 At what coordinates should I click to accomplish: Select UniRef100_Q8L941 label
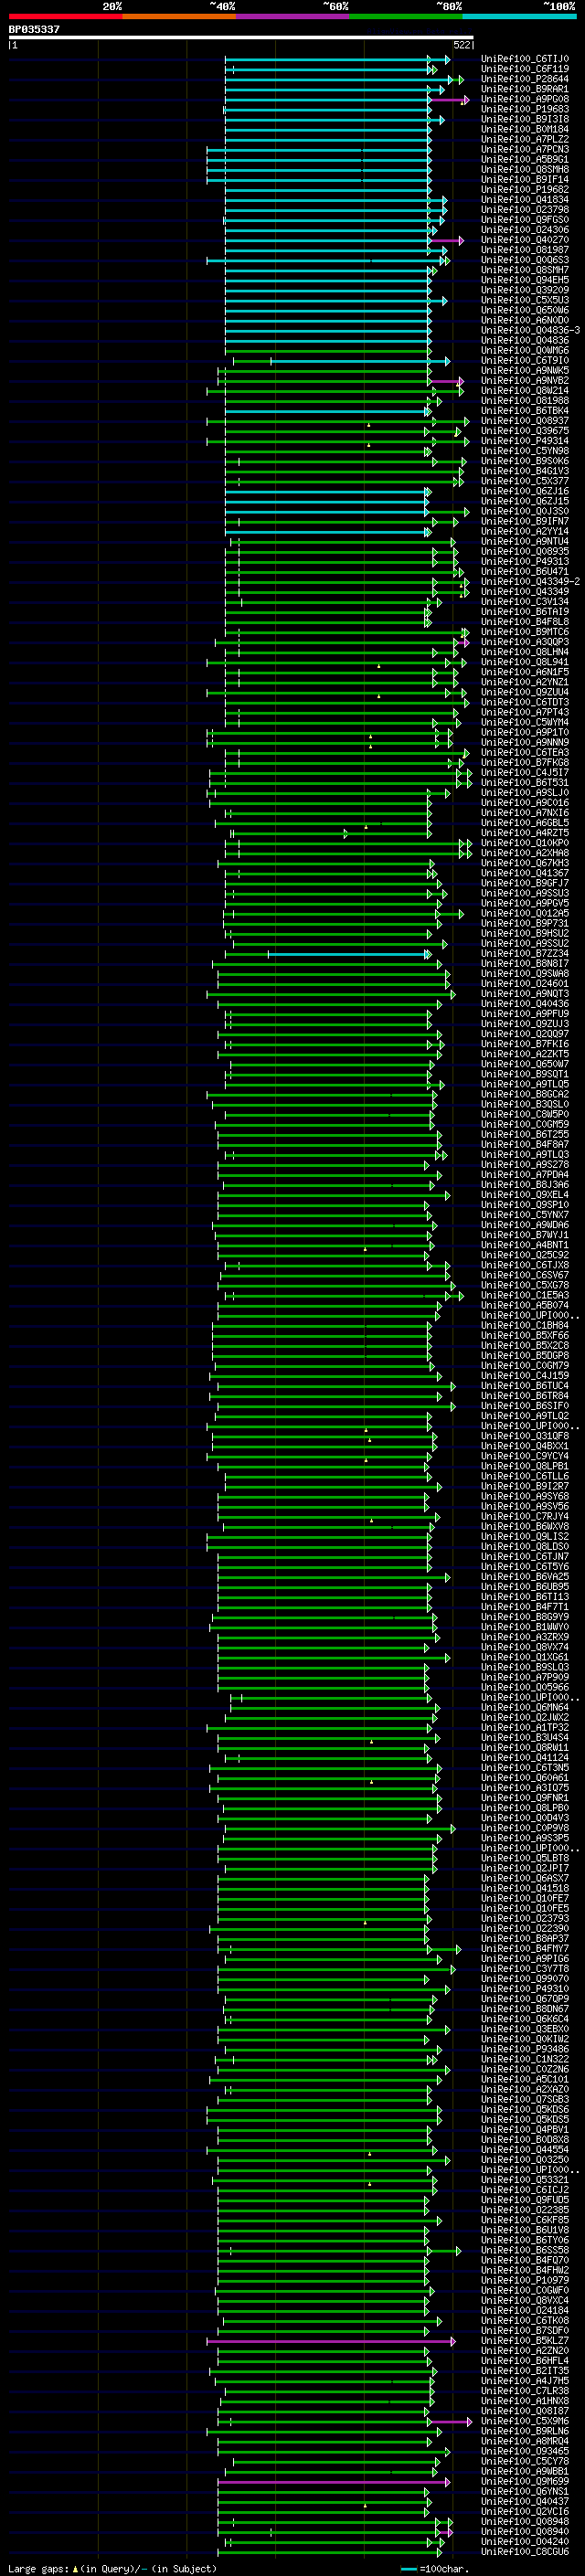524,662
